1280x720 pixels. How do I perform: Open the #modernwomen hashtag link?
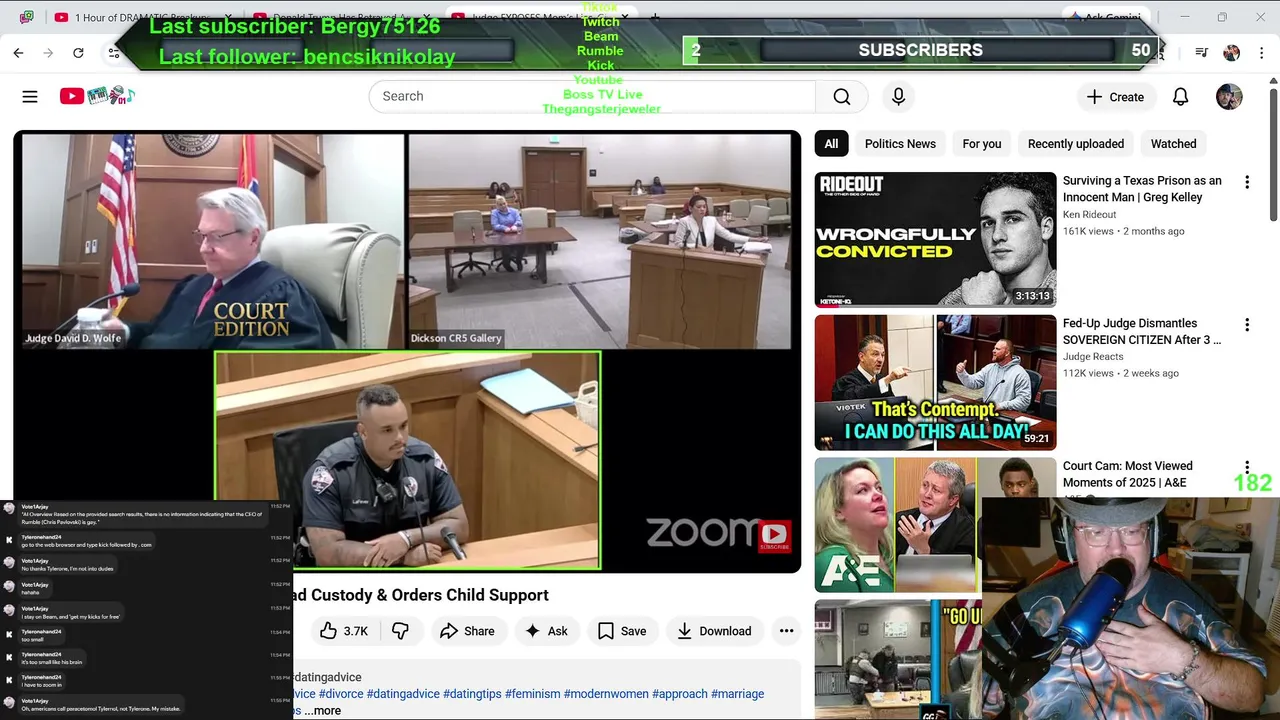pyautogui.click(x=606, y=694)
